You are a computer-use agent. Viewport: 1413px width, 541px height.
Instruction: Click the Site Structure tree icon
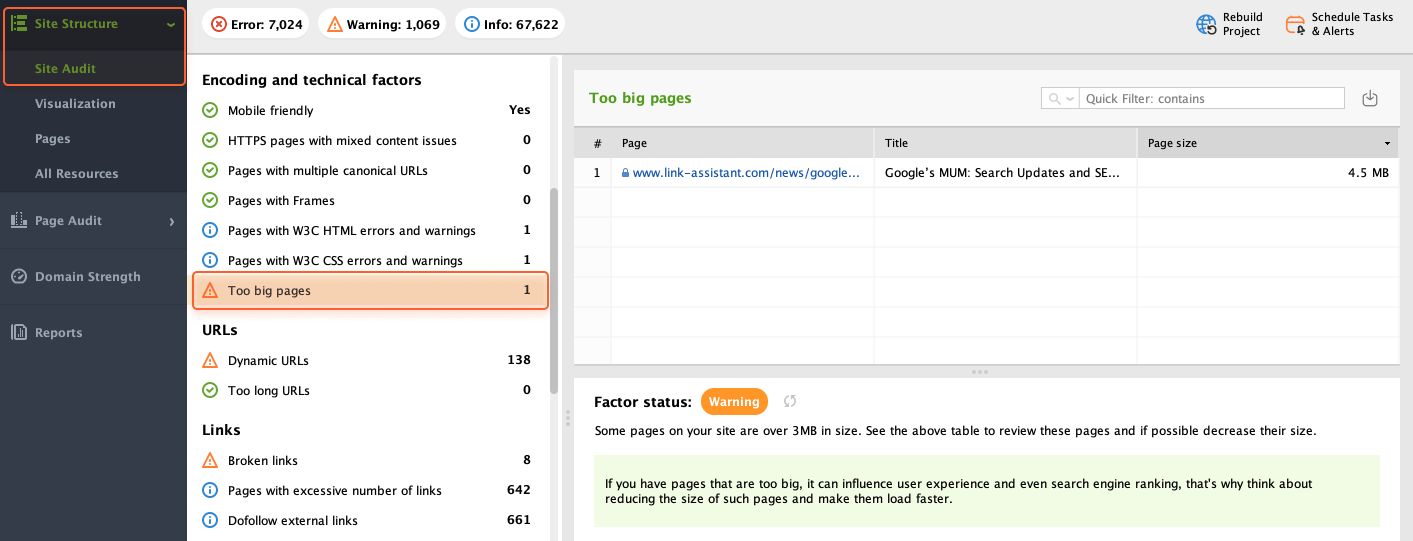point(18,23)
